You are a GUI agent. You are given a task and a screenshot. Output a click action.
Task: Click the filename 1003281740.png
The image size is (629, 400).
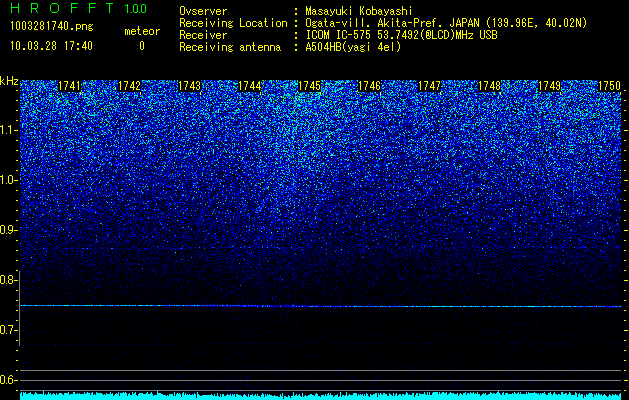pyautogui.click(x=52, y=27)
